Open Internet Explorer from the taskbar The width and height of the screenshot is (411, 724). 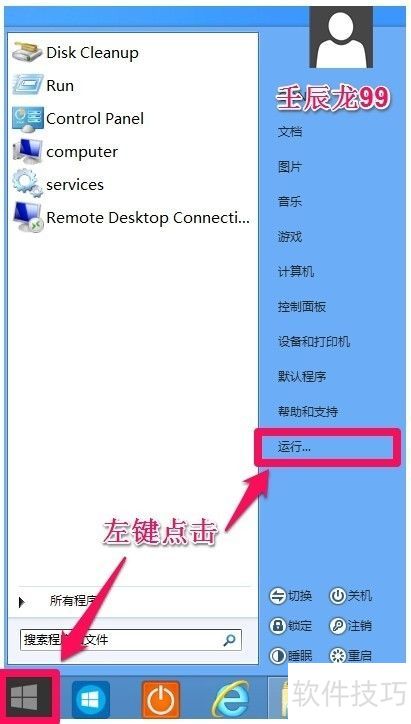(x=230, y=699)
